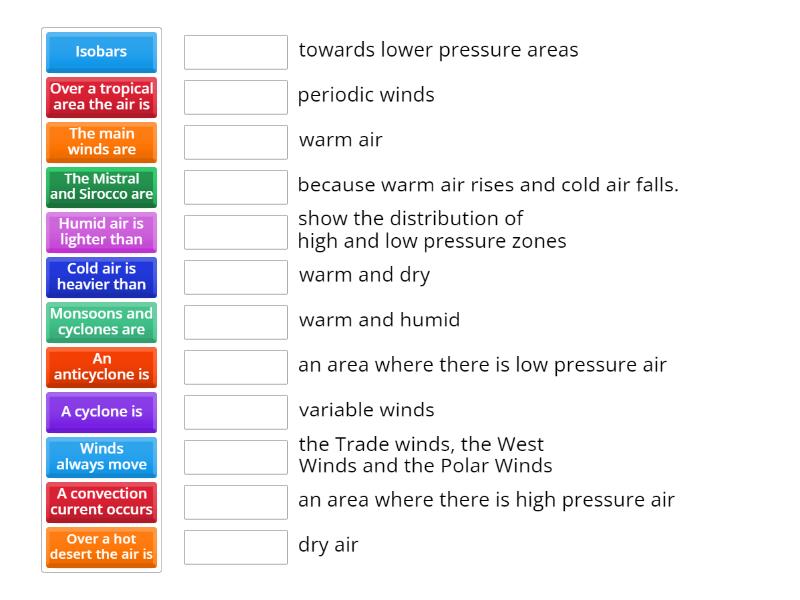Click the 'Monsoons and cyclones are' tile
This screenshot has width=800, height=600.
coord(100,322)
